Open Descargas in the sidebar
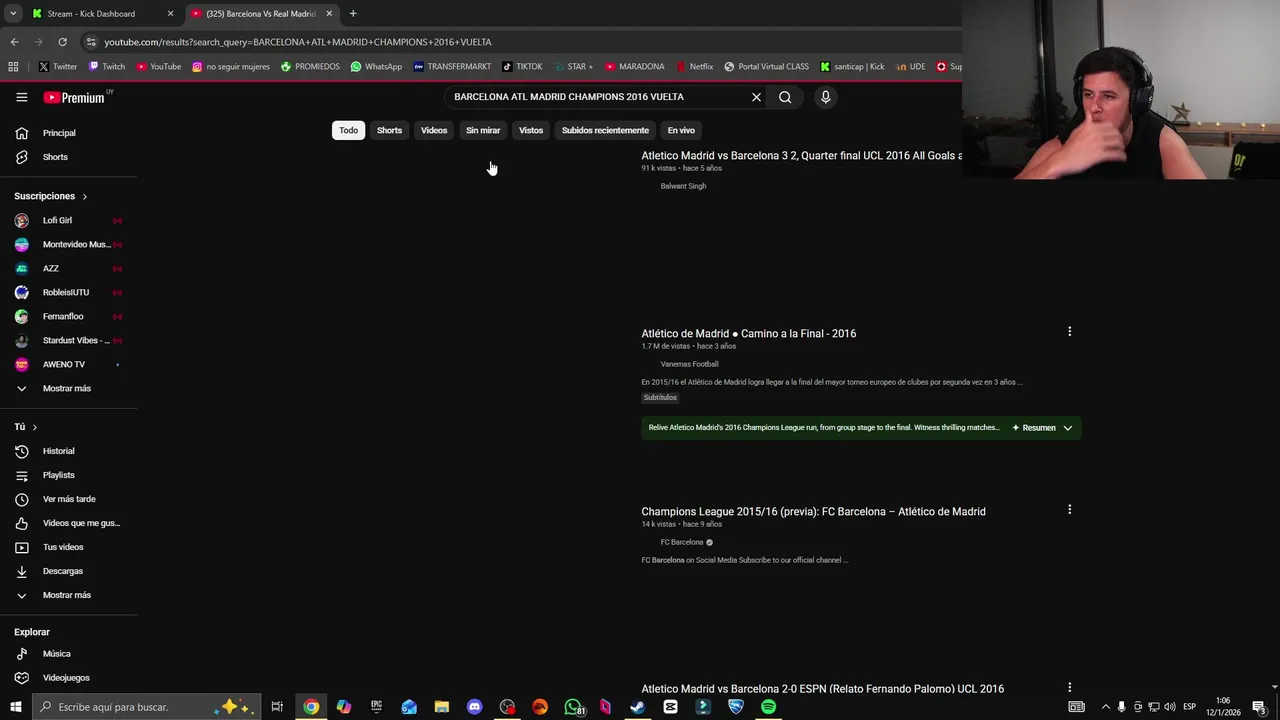The width and height of the screenshot is (1280, 720). click(68, 571)
